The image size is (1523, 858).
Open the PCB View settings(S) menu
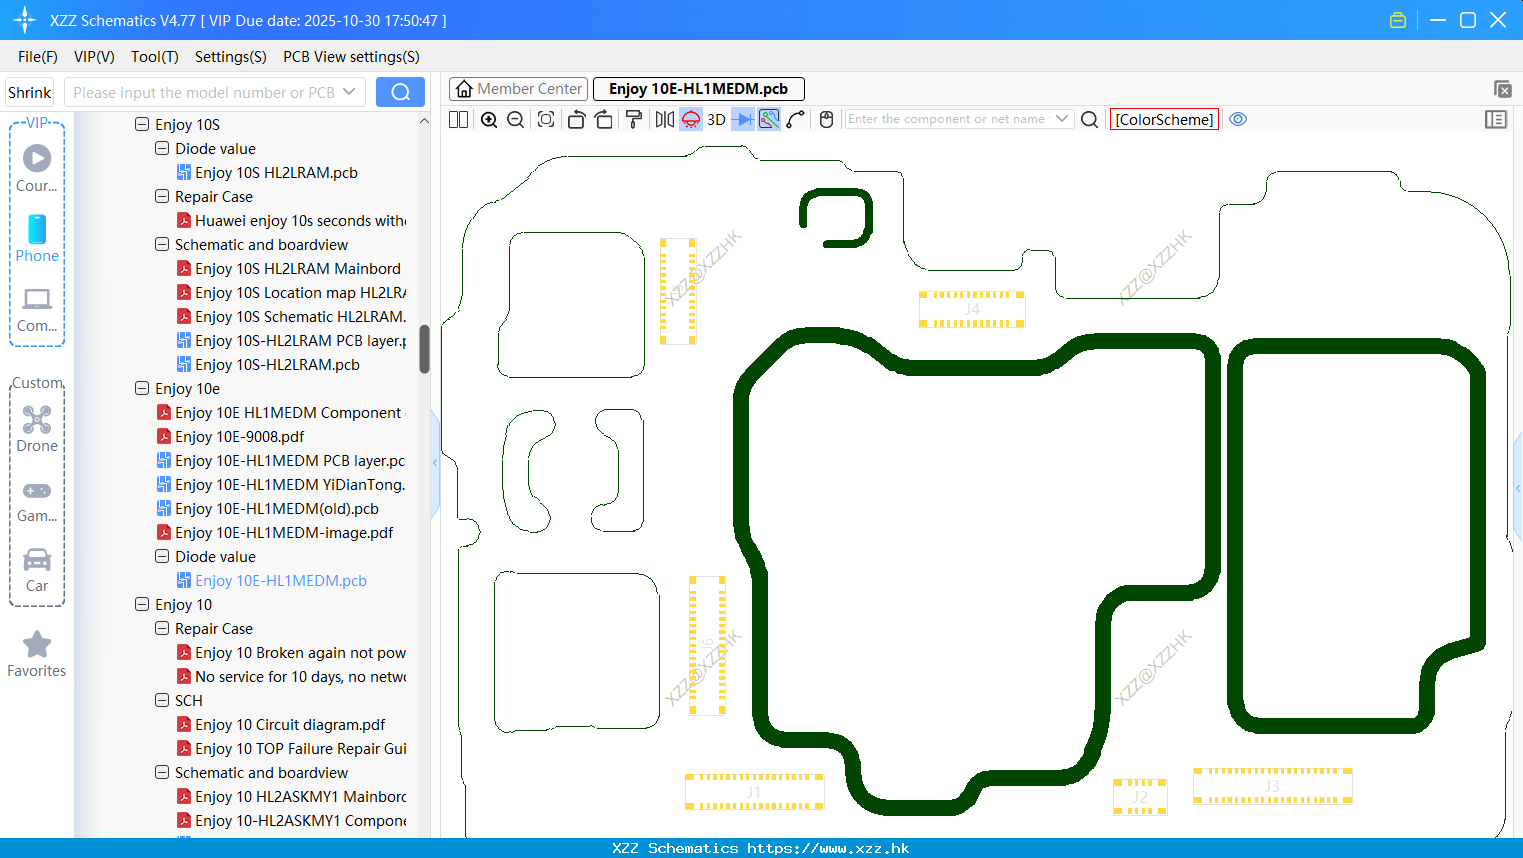click(x=351, y=57)
